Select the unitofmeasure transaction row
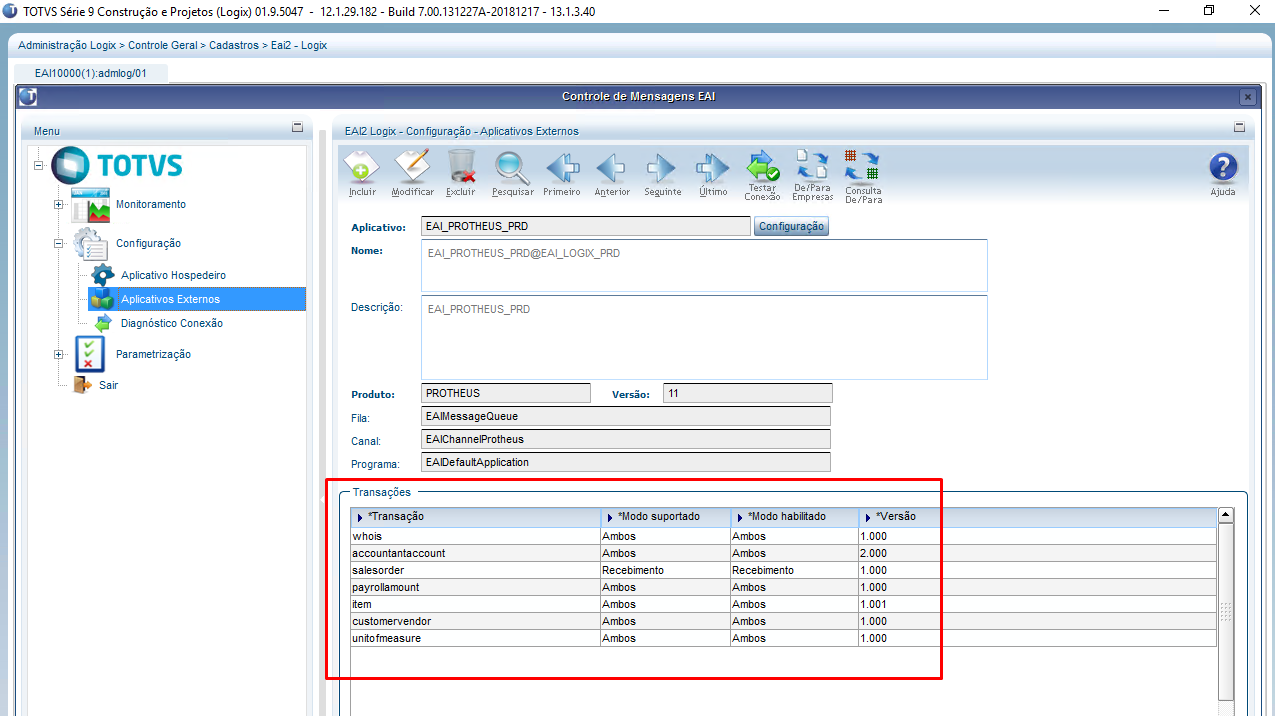 (x=783, y=638)
